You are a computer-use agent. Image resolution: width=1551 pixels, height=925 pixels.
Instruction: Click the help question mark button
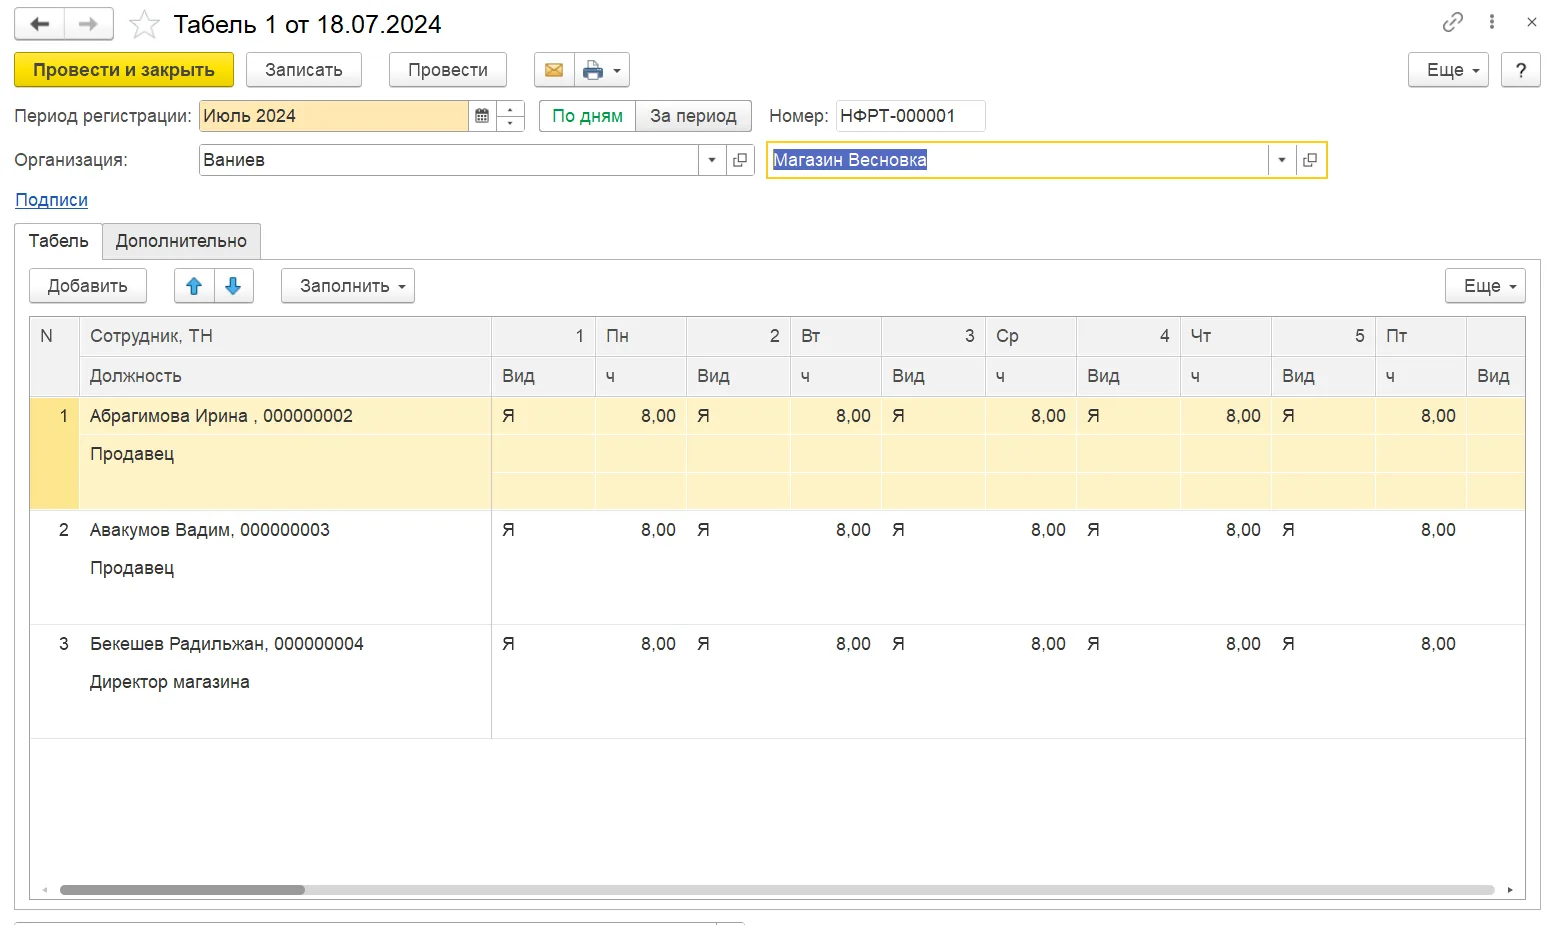point(1521,70)
